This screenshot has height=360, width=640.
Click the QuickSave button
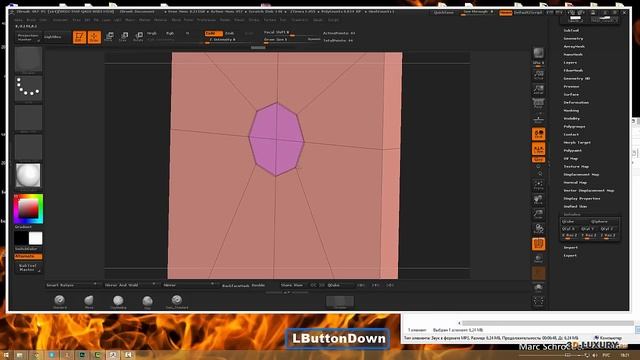(443, 13)
